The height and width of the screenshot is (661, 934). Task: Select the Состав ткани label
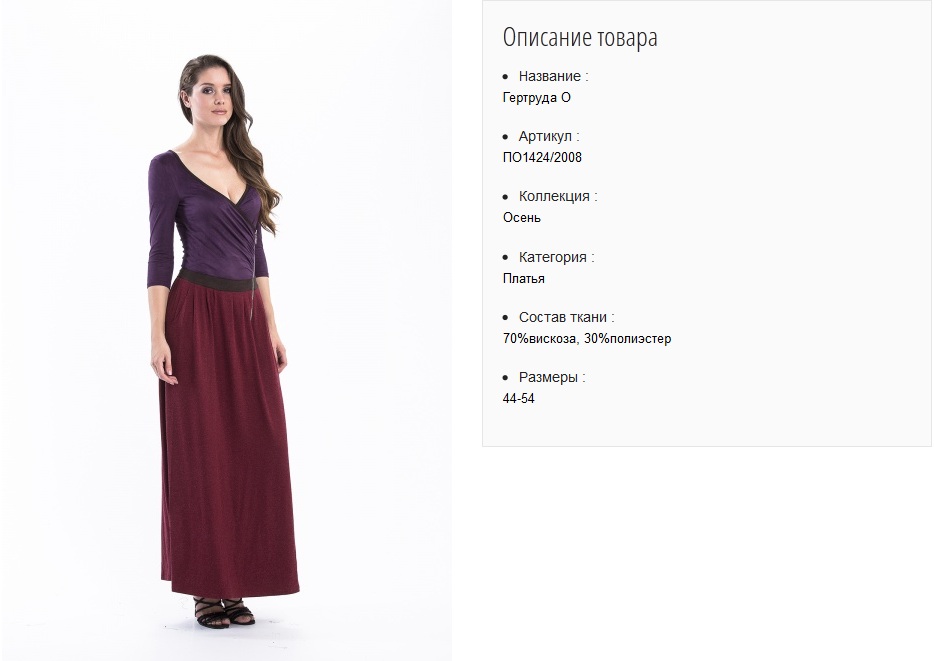click(x=566, y=317)
